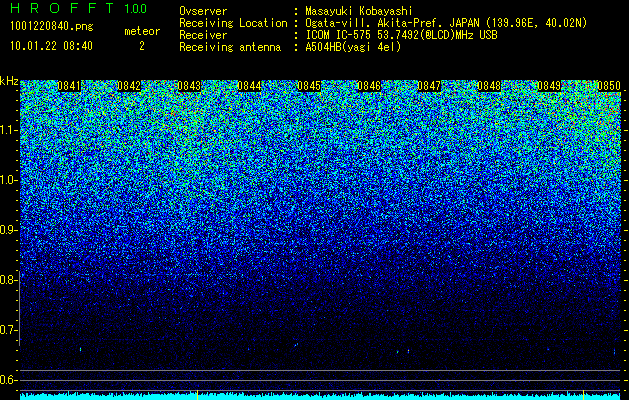629x400 pixels.
Task: Click the 0849 time marker
Action: (549, 86)
